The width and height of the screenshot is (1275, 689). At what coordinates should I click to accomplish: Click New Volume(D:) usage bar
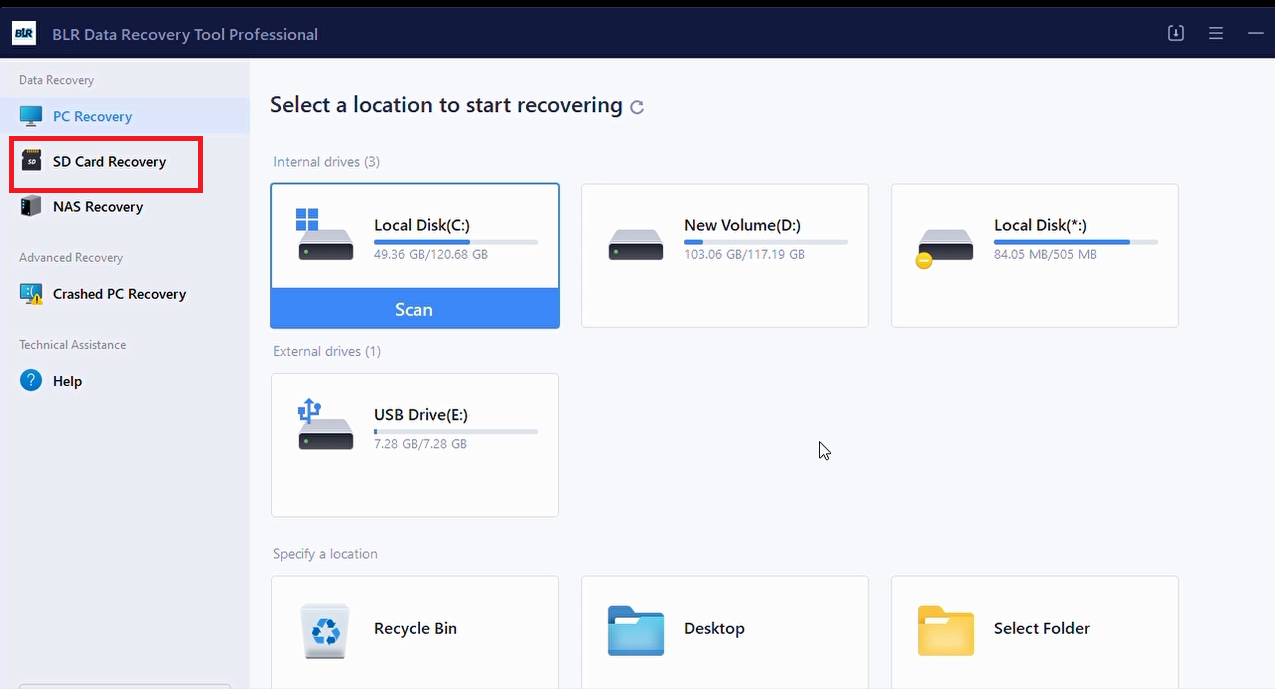pyautogui.click(x=766, y=242)
